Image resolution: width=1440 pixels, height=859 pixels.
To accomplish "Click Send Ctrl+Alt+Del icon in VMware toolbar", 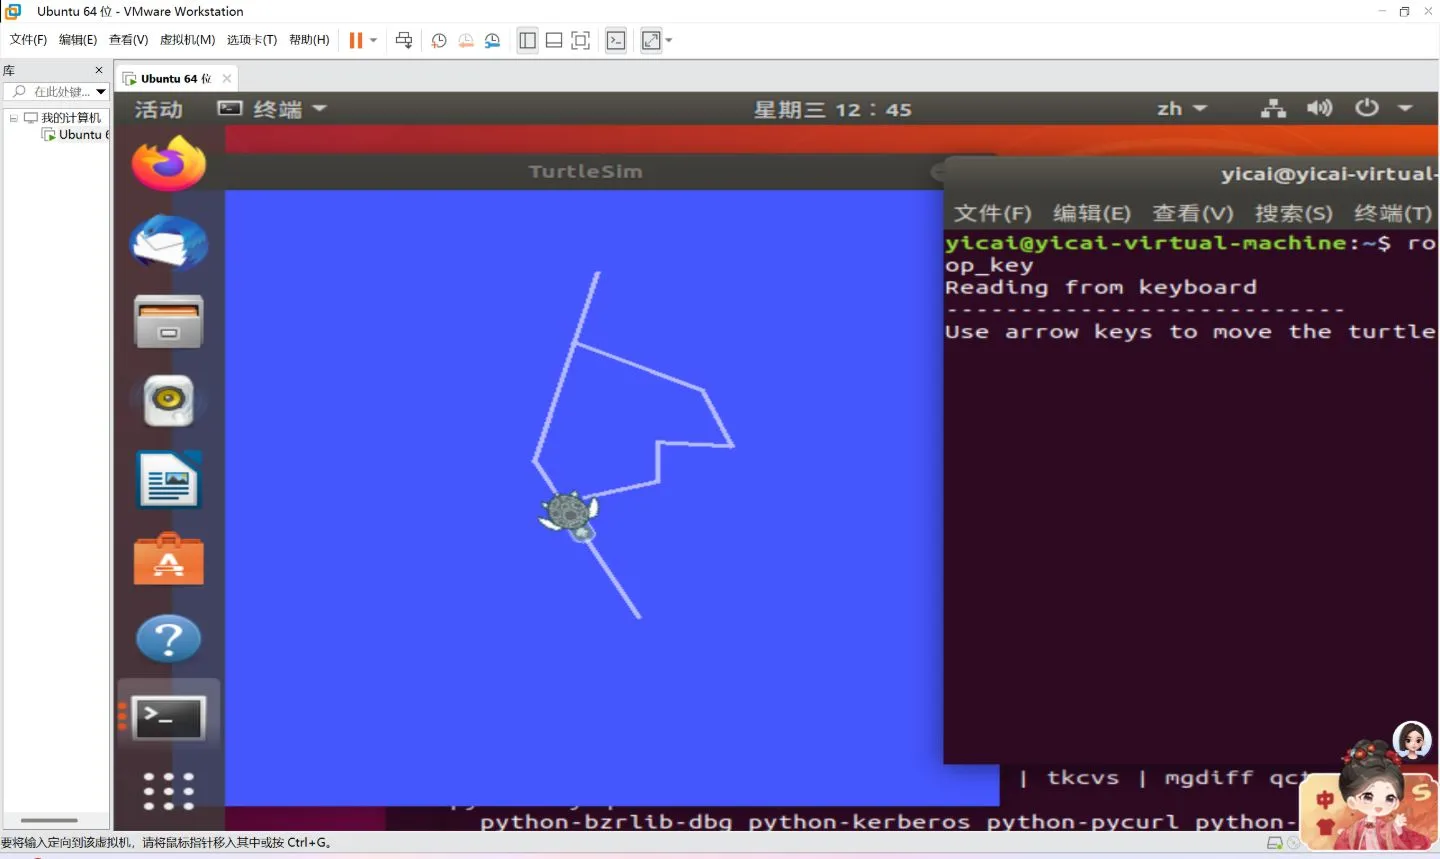I will point(404,40).
